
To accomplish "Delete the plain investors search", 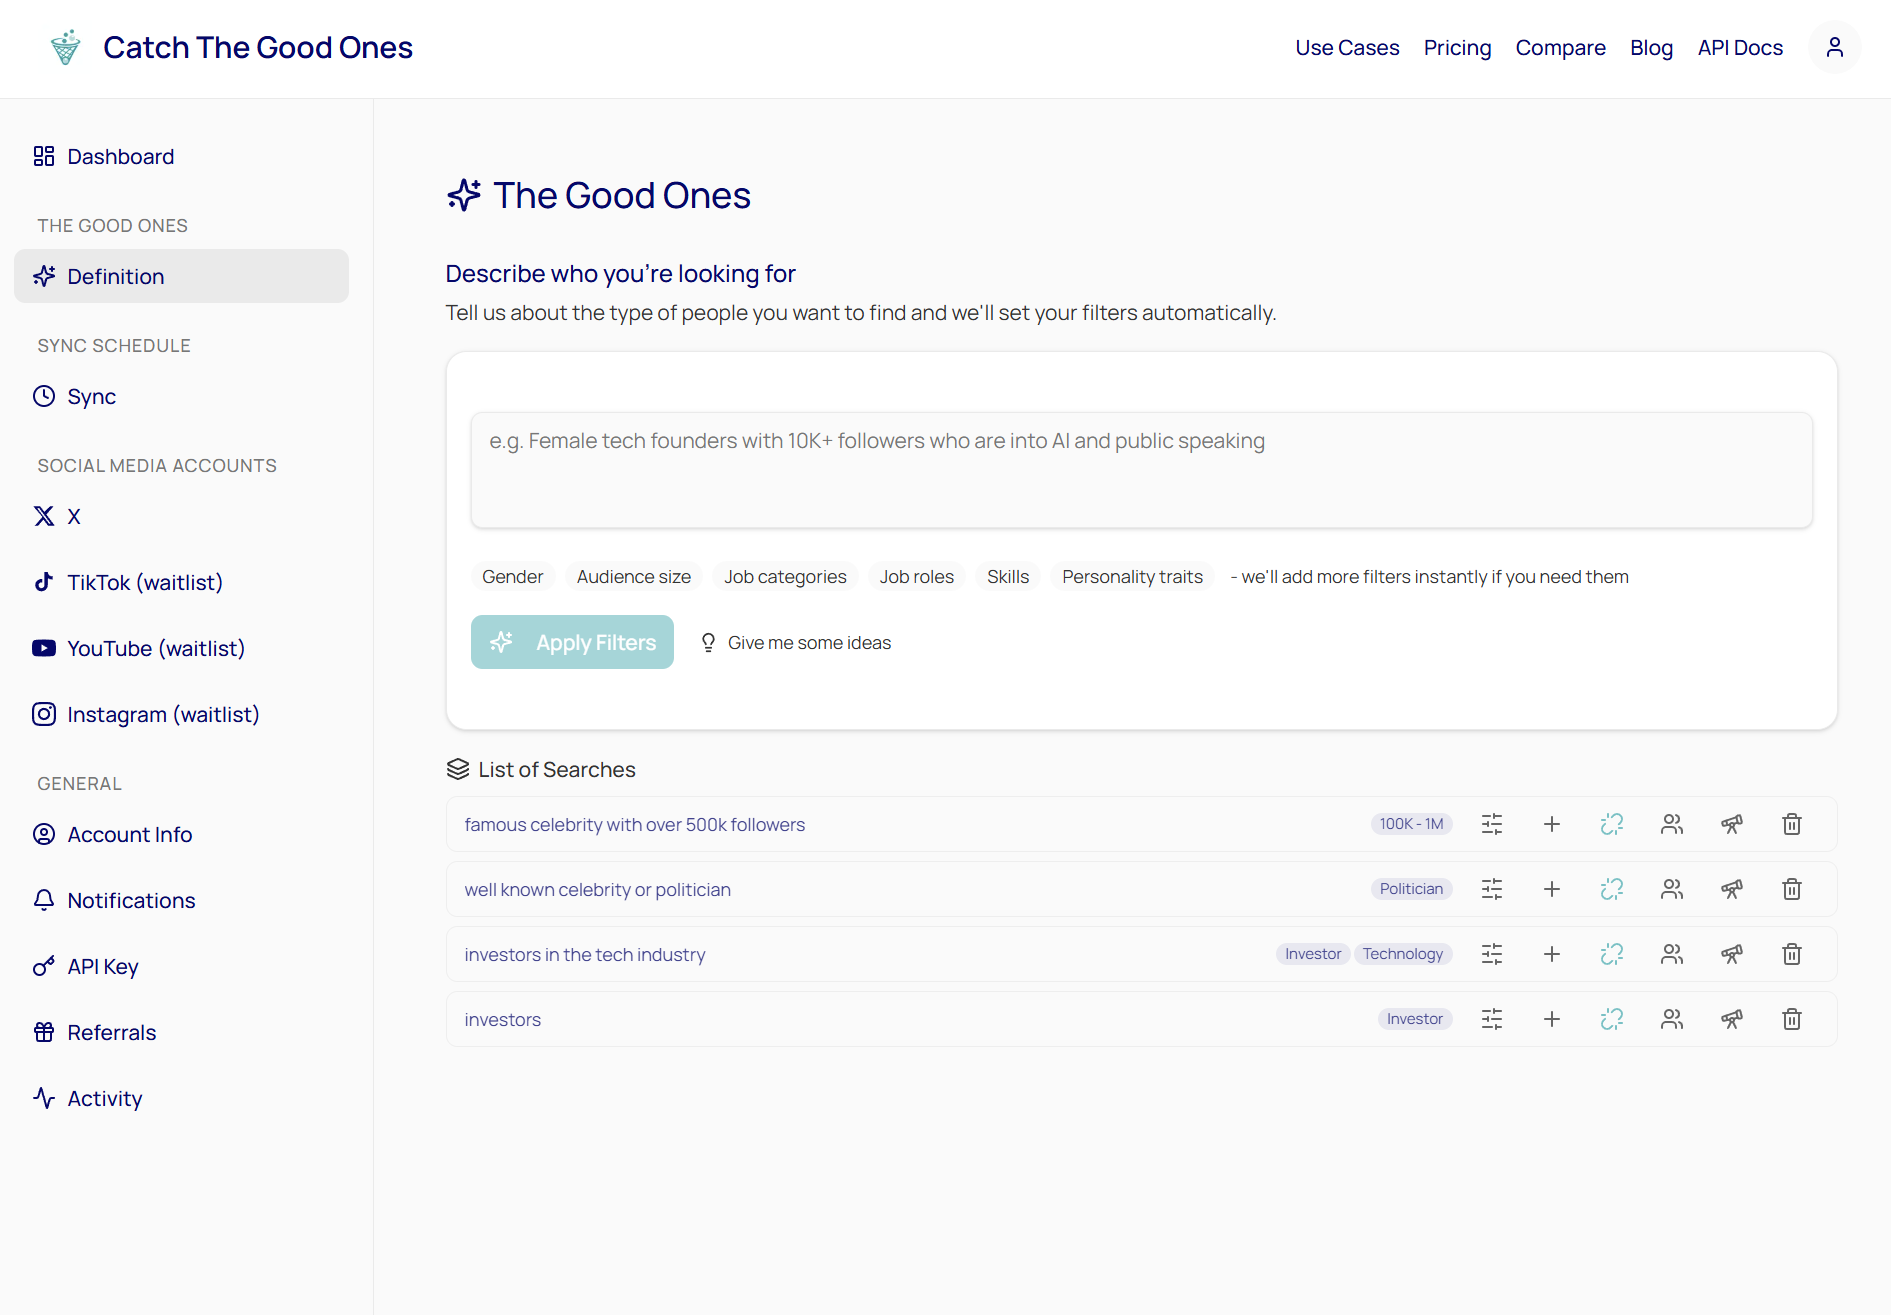I will pyautogui.click(x=1792, y=1019).
